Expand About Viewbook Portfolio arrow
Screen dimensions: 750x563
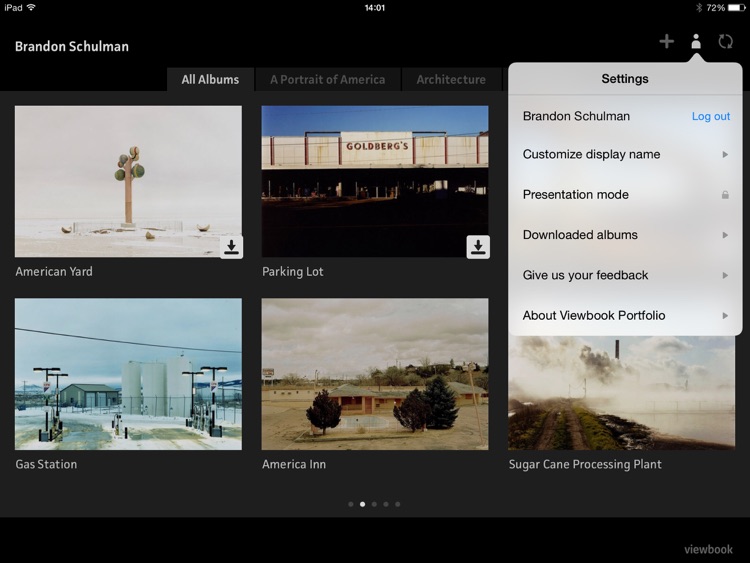coord(725,316)
